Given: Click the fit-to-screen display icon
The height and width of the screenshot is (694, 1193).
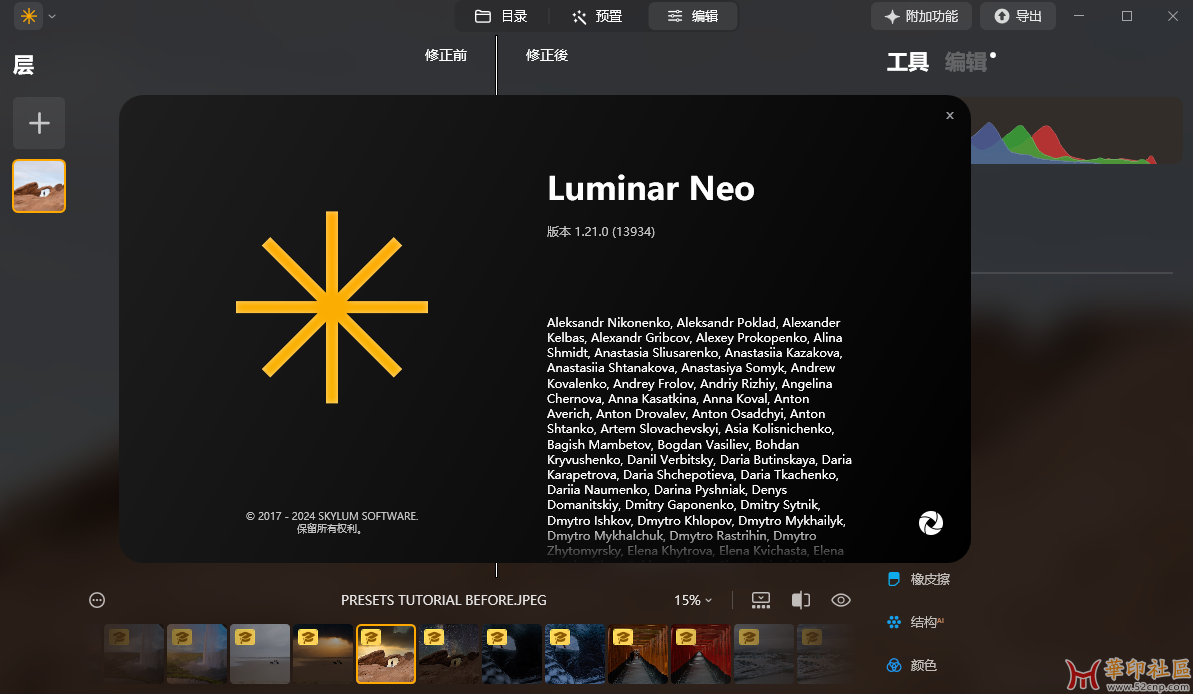Looking at the screenshot, I should point(761,600).
